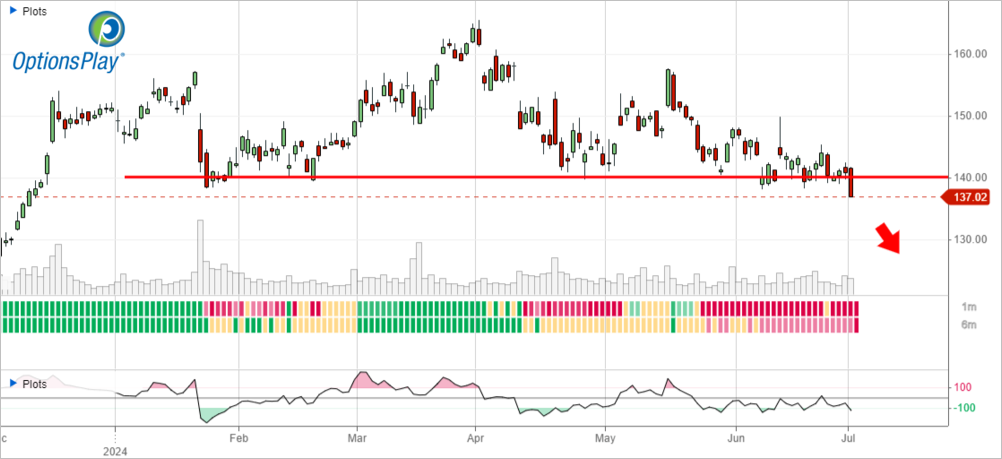The width and height of the screenshot is (1002, 459).
Task: Expand the lower indicator Plots triangle
Action: point(15,384)
